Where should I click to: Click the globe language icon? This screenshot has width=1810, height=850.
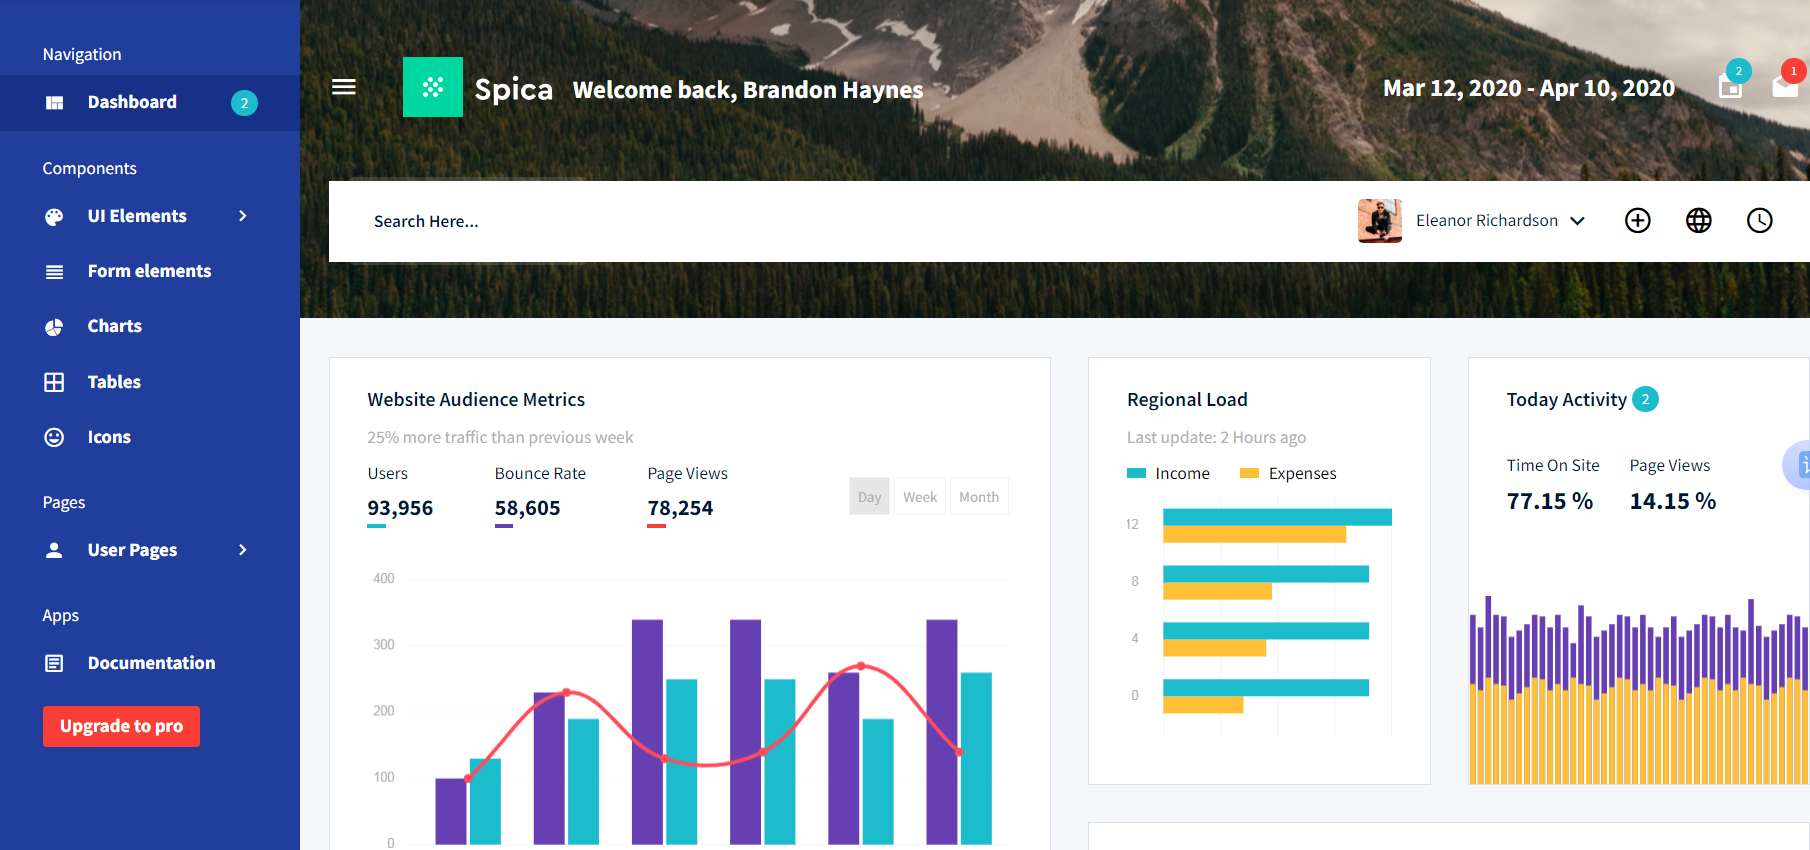pos(1698,221)
